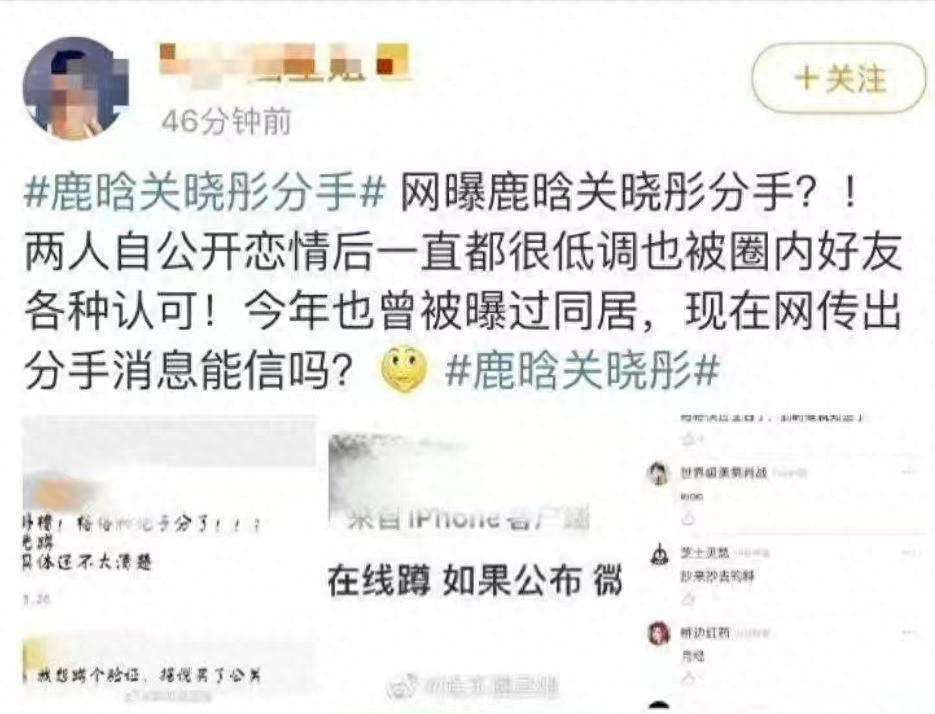Open the blurred poster username

click(x=284, y=63)
